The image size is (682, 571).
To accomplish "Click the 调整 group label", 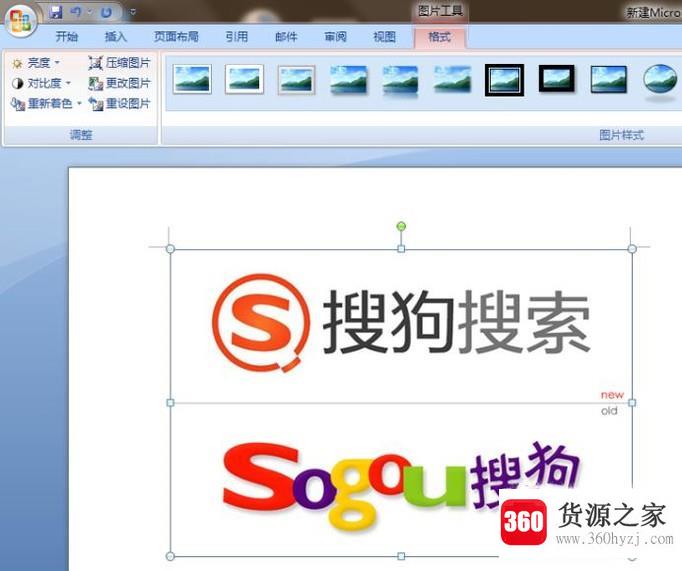I will 81,135.
